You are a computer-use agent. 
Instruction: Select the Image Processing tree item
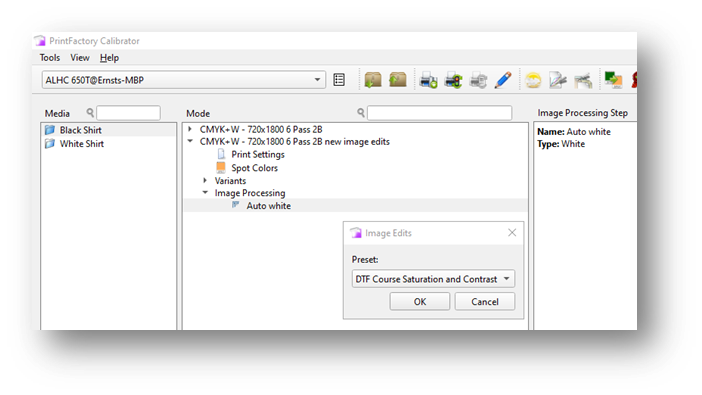[250, 193]
